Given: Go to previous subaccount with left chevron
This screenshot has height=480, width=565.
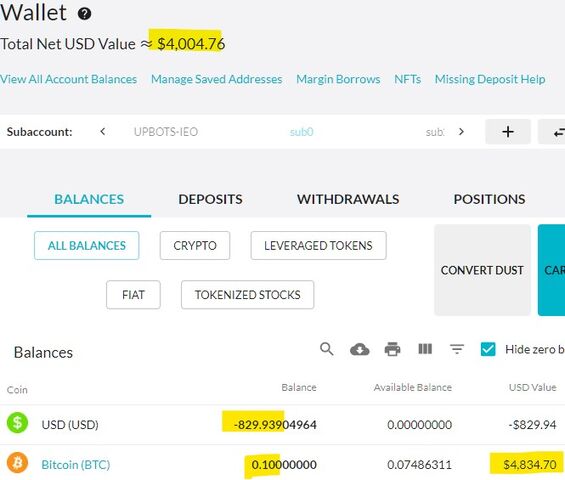Looking at the screenshot, I should click(103, 132).
